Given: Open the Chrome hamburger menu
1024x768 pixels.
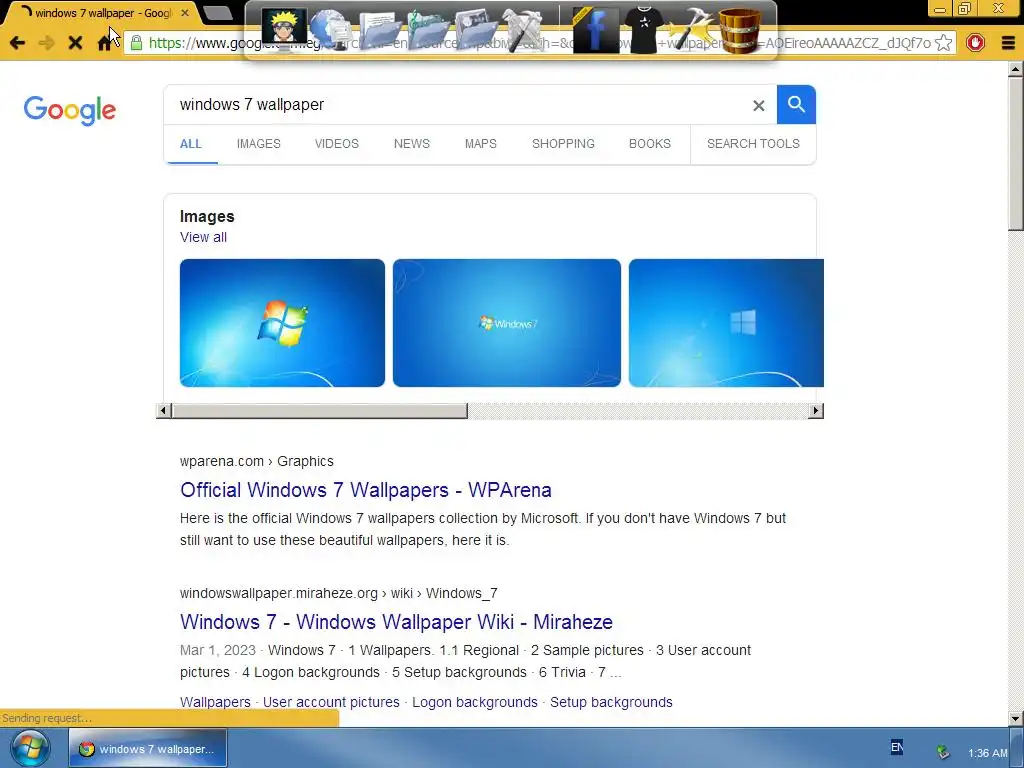Looking at the screenshot, I should pos(1008,43).
